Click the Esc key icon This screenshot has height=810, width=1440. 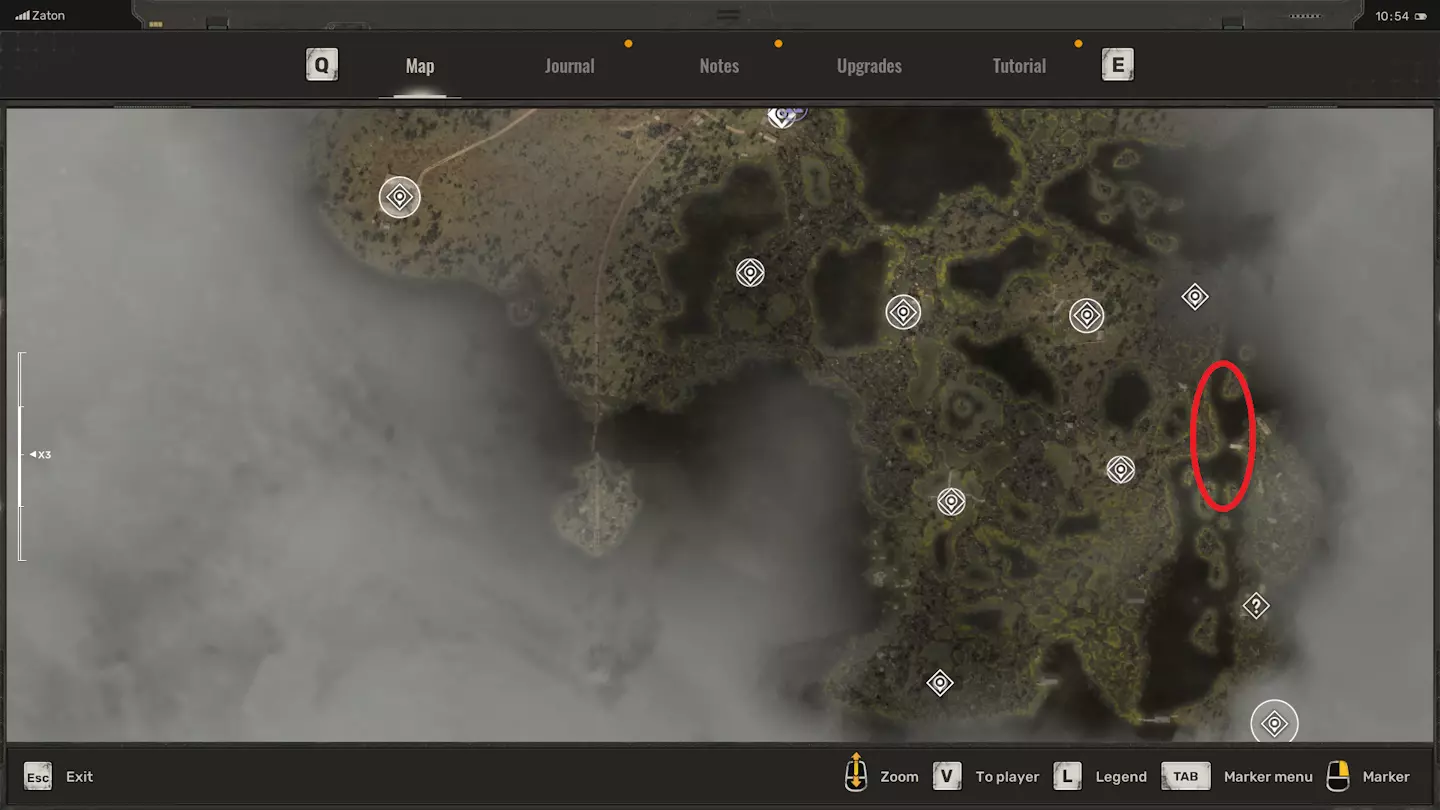point(38,777)
